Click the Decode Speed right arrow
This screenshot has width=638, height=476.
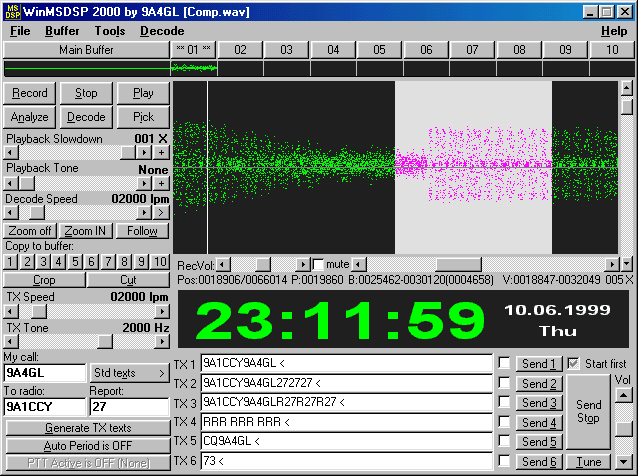144,212
